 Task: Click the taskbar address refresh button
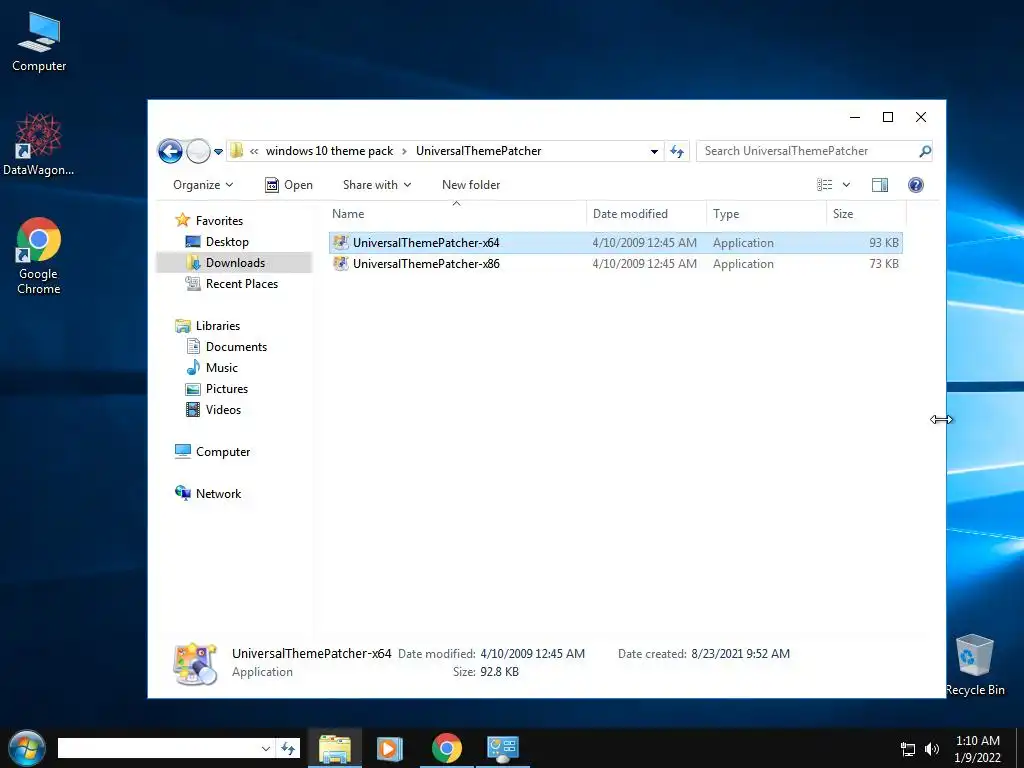288,748
